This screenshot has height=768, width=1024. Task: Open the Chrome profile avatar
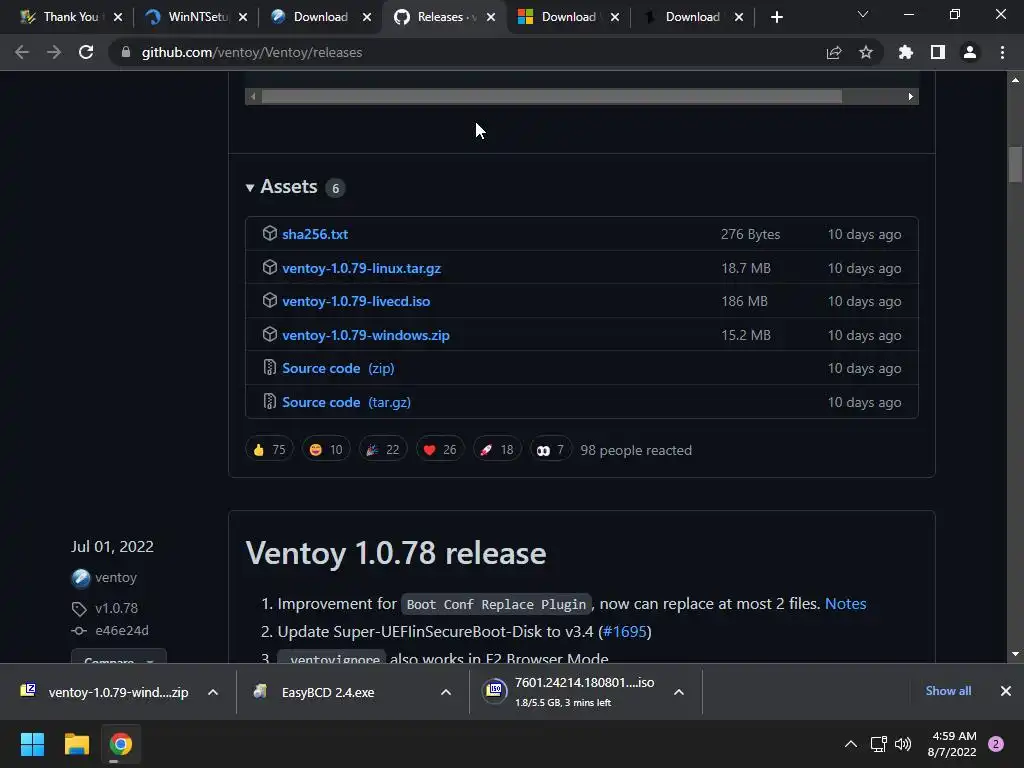(x=970, y=52)
